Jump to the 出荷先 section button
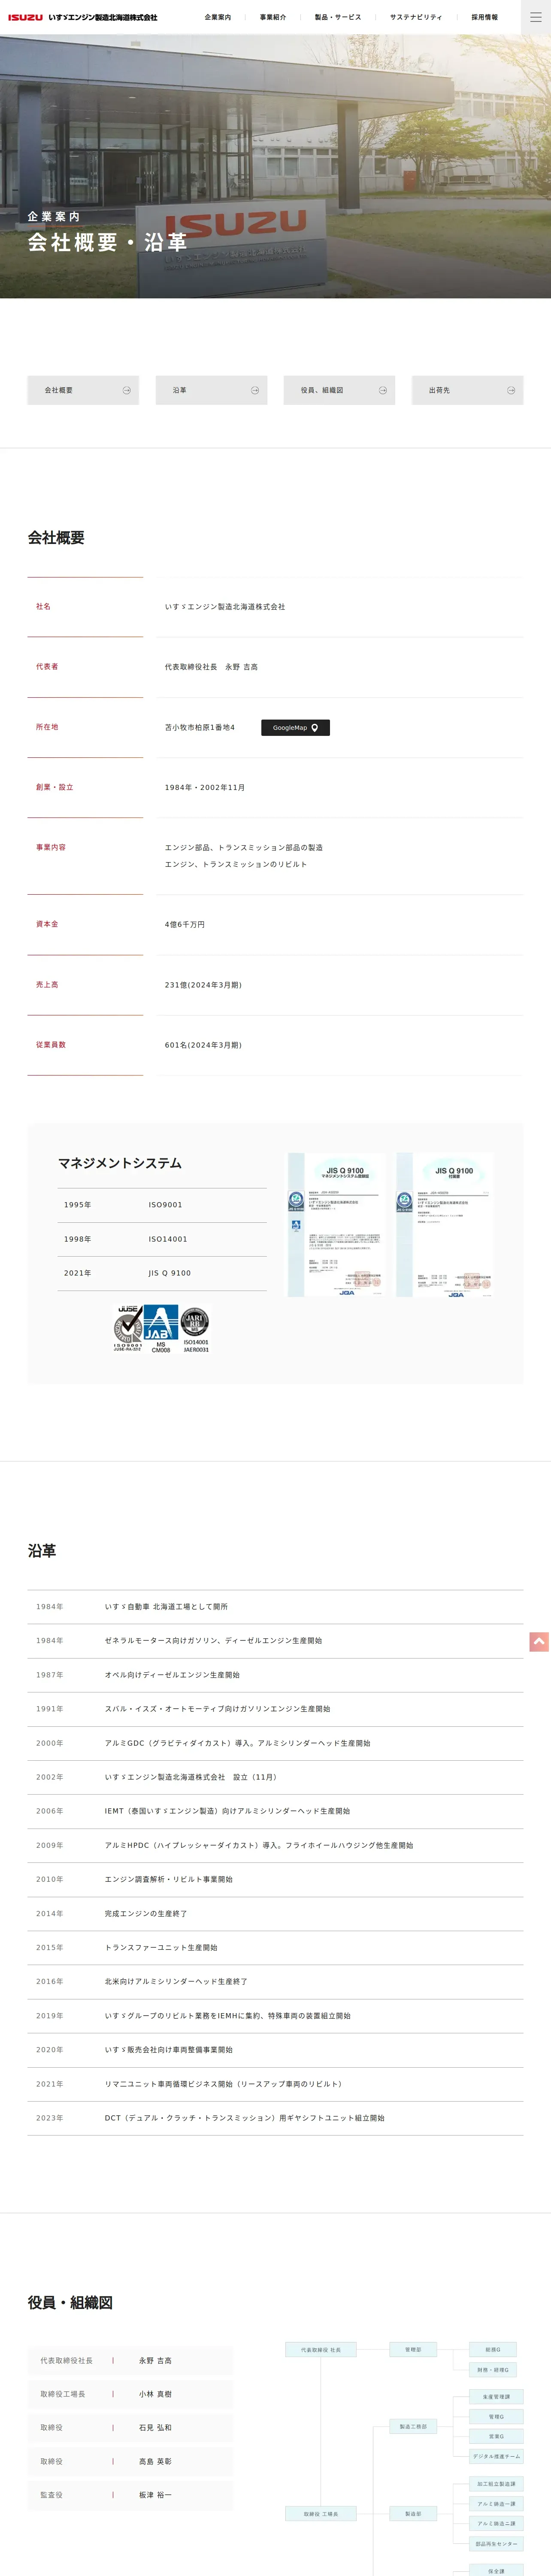The width and height of the screenshot is (551, 2576). (x=467, y=390)
